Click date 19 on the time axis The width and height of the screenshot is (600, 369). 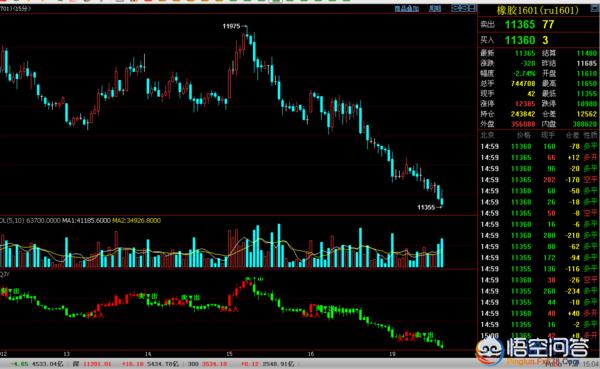coord(392,354)
